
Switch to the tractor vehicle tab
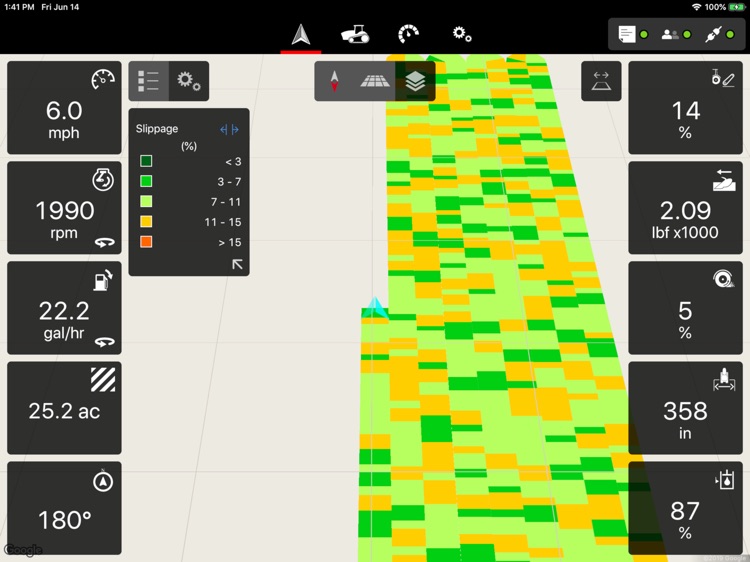[x=354, y=34]
